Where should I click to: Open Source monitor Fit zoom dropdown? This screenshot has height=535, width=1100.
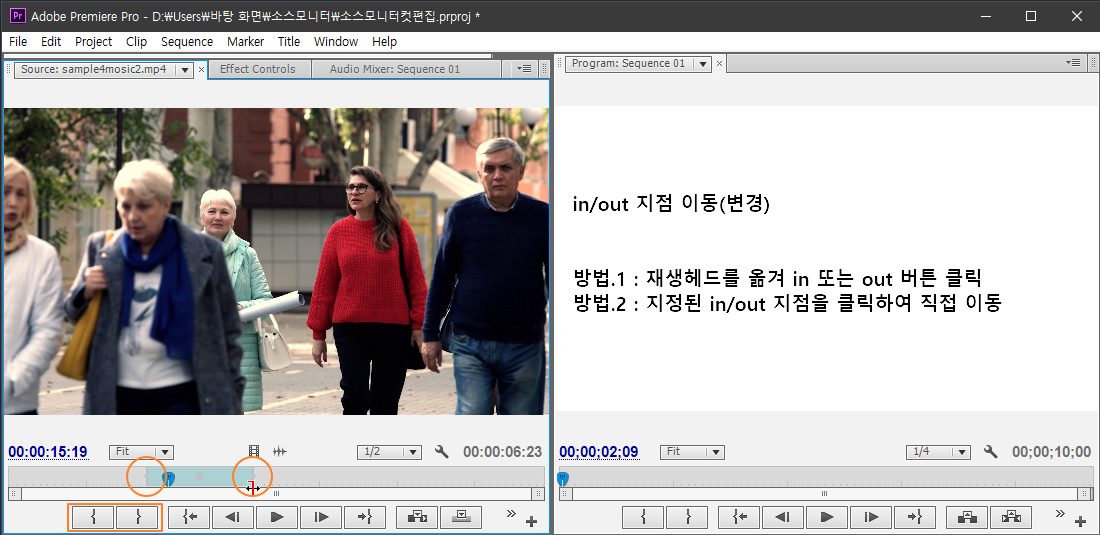point(141,452)
